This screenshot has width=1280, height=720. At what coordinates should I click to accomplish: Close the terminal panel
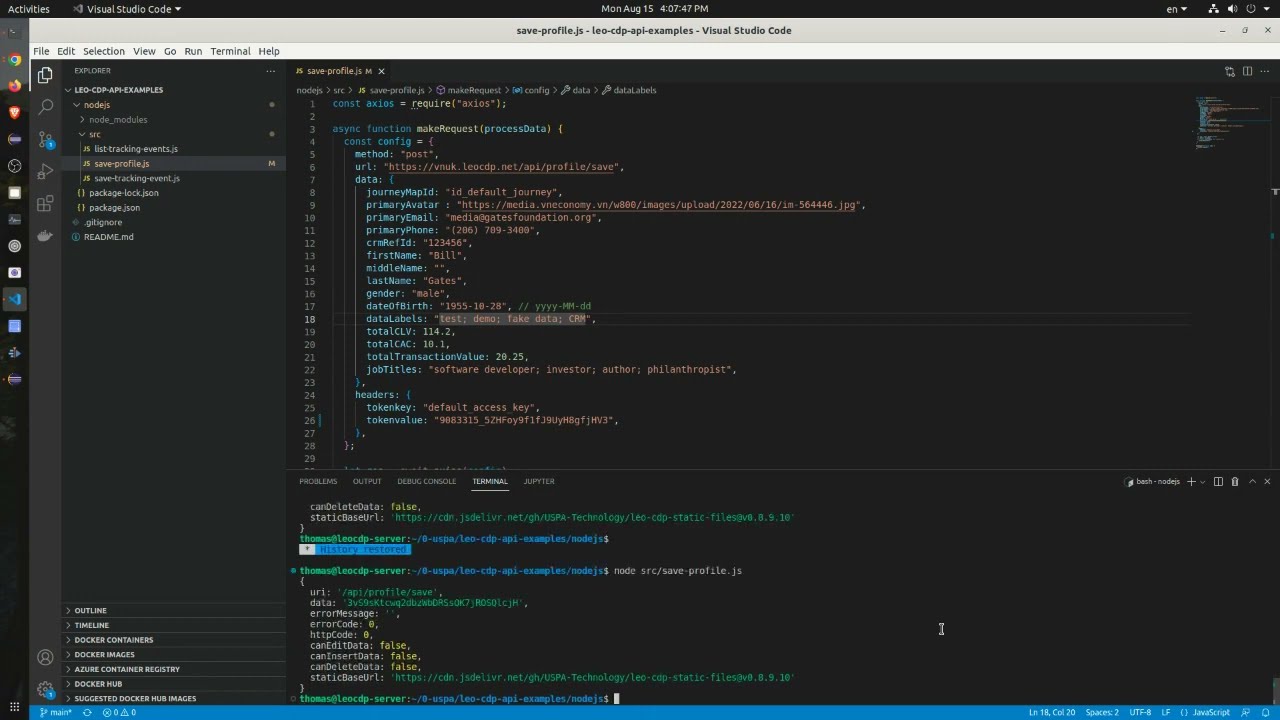[x=1268, y=482]
